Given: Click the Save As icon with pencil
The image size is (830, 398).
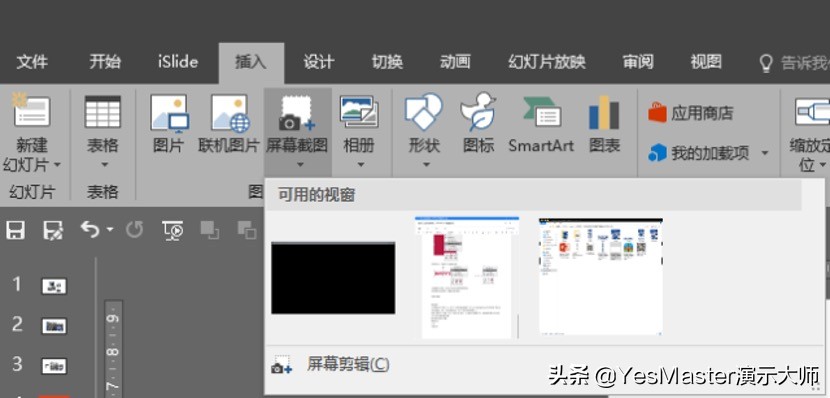Looking at the screenshot, I should 53,230.
